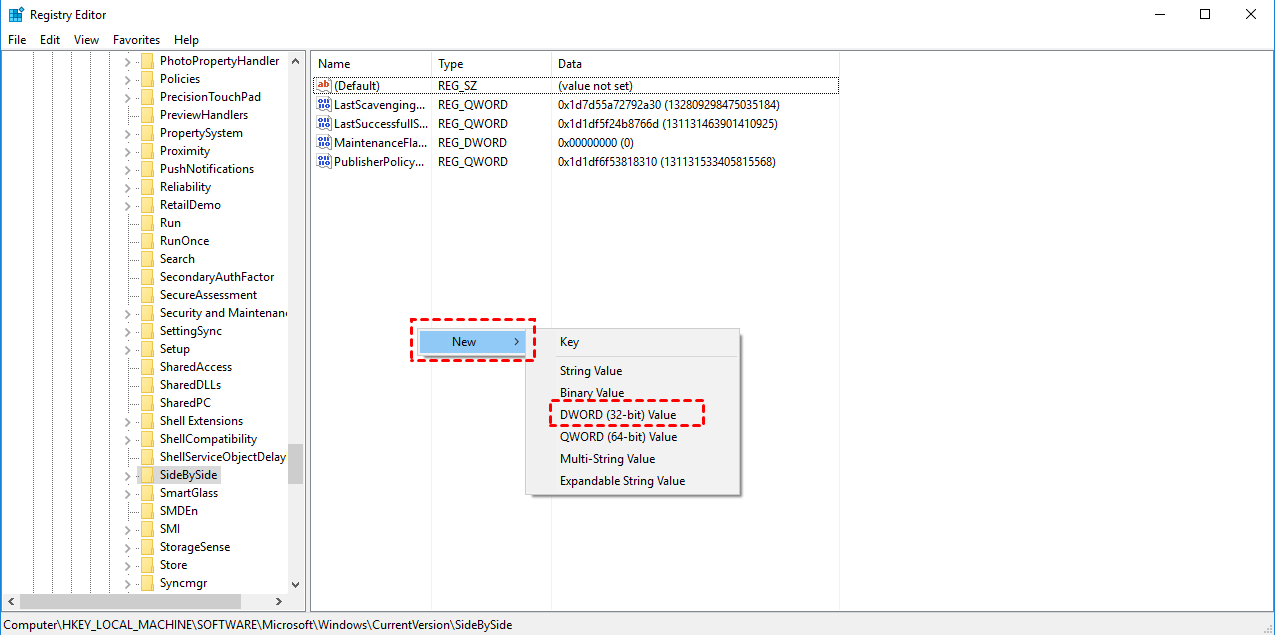Expand the SideBySide key arrow
The width and height of the screenshot is (1275, 635).
click(x=128, y=476)
